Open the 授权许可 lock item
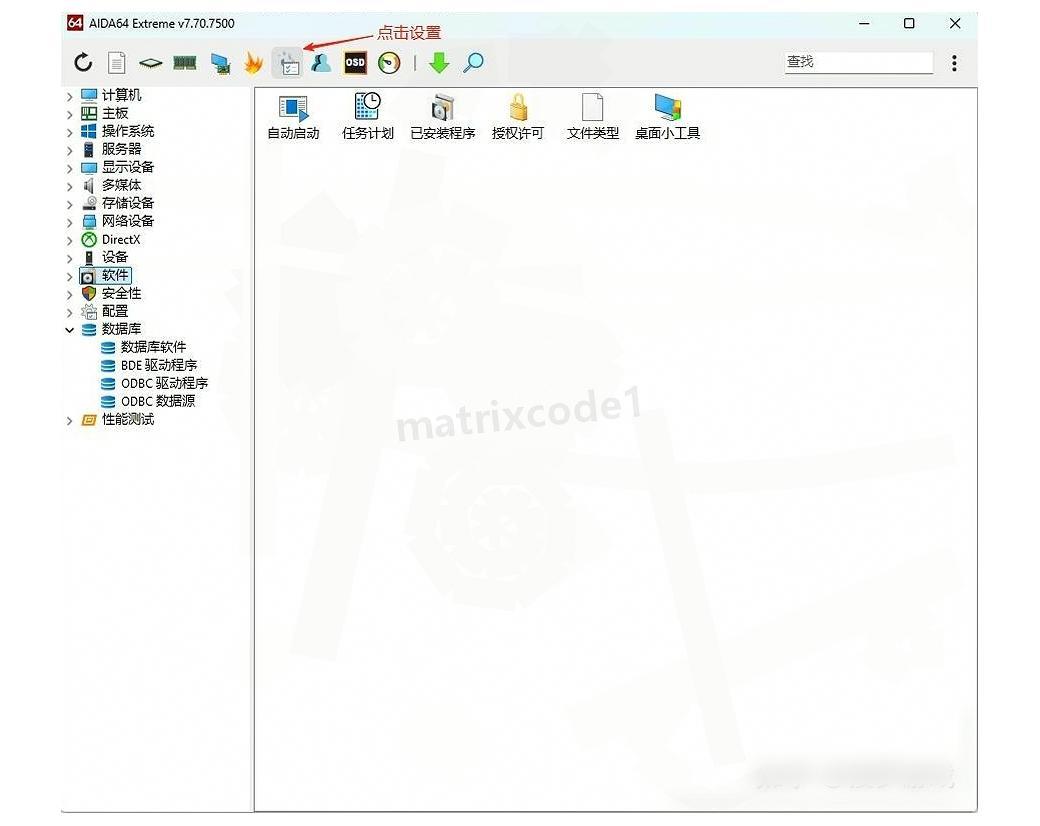Image resolution: width=1040 pixels, height=826 pixels. pyautogui.click(x=517, y=117)
